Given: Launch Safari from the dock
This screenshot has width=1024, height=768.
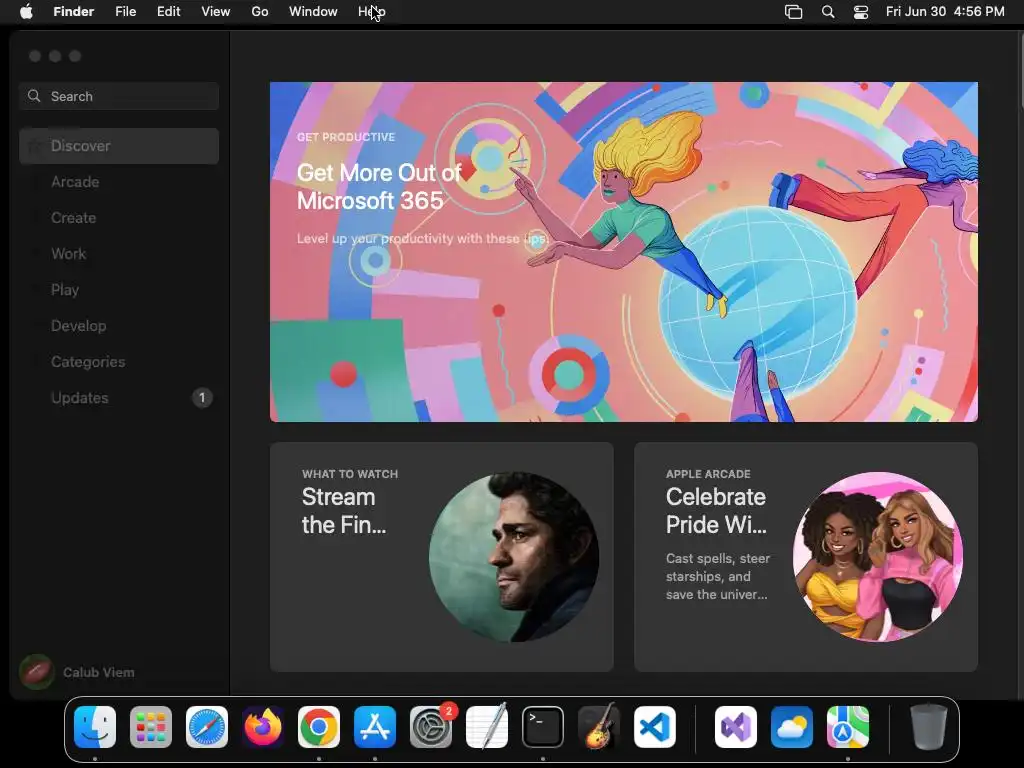Looking at the screenshot, I should click(x=207, y=727).
